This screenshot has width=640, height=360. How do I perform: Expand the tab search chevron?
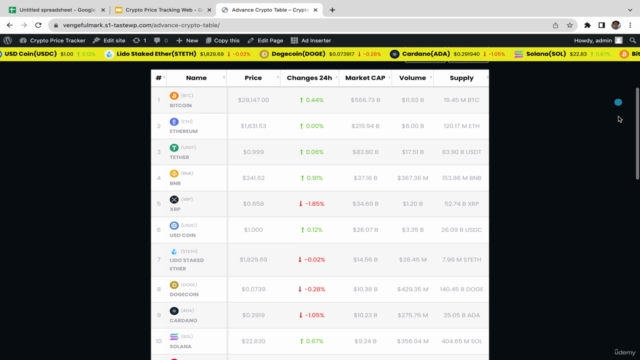click(630, 10)
